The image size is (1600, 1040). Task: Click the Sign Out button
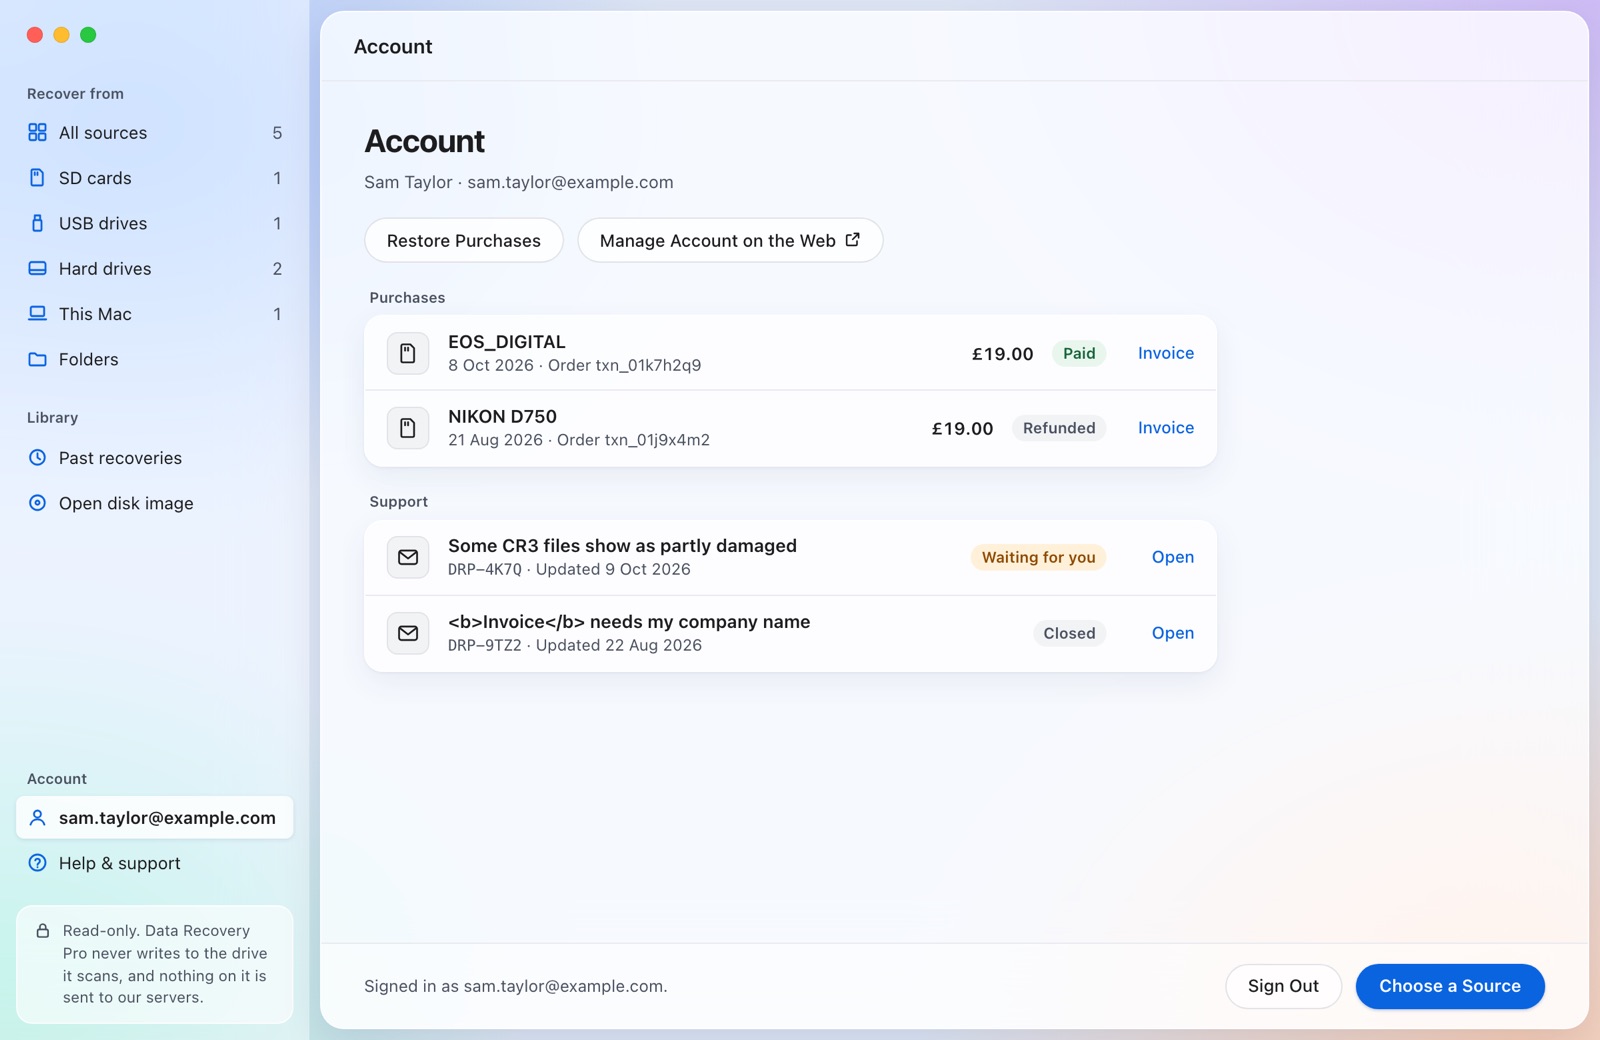tap(1283, 986)
